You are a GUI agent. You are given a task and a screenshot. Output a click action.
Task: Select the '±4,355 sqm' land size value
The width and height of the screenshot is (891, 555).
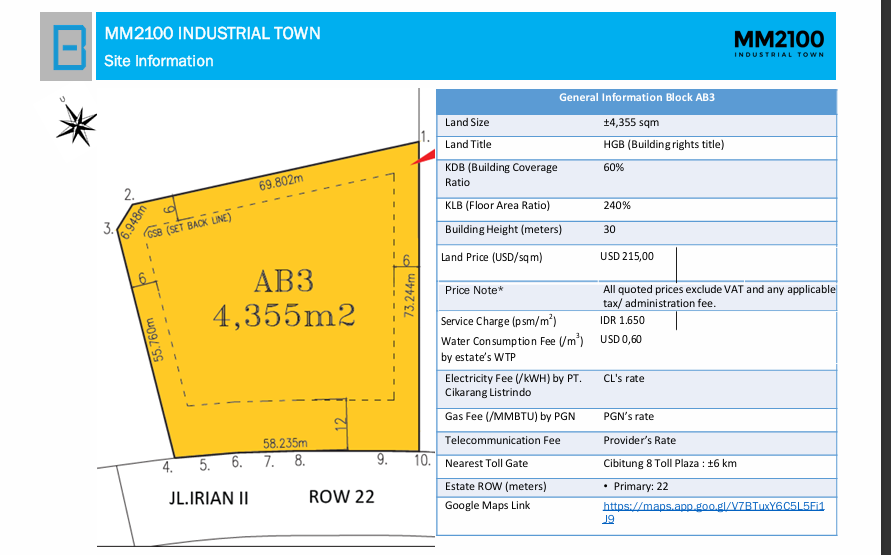pyautogui.click(x=631, y=123)
